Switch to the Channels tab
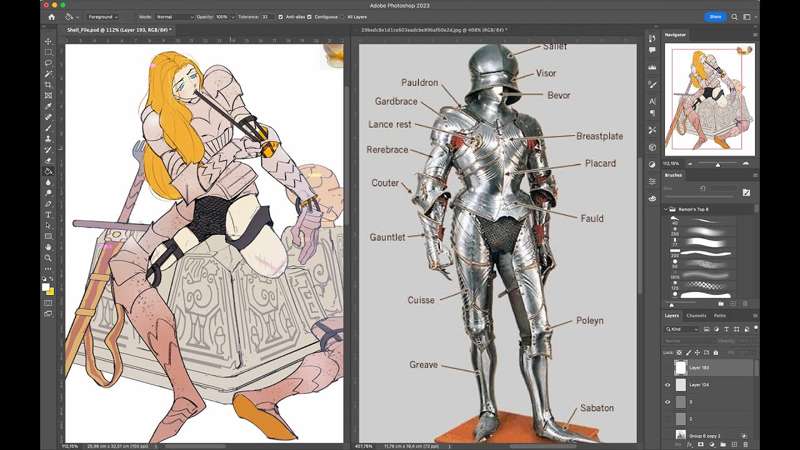This screenshot has height=450, width=800. point(696,316)
